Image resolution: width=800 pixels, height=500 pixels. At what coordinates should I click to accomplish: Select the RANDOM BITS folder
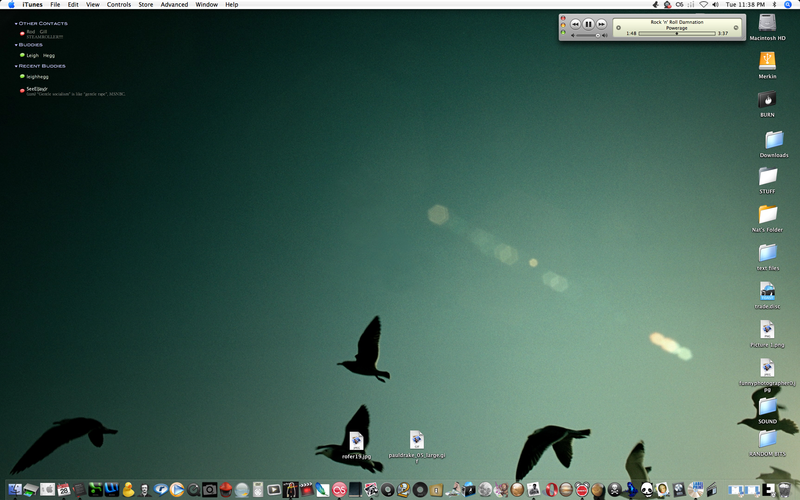click(767, 439)
